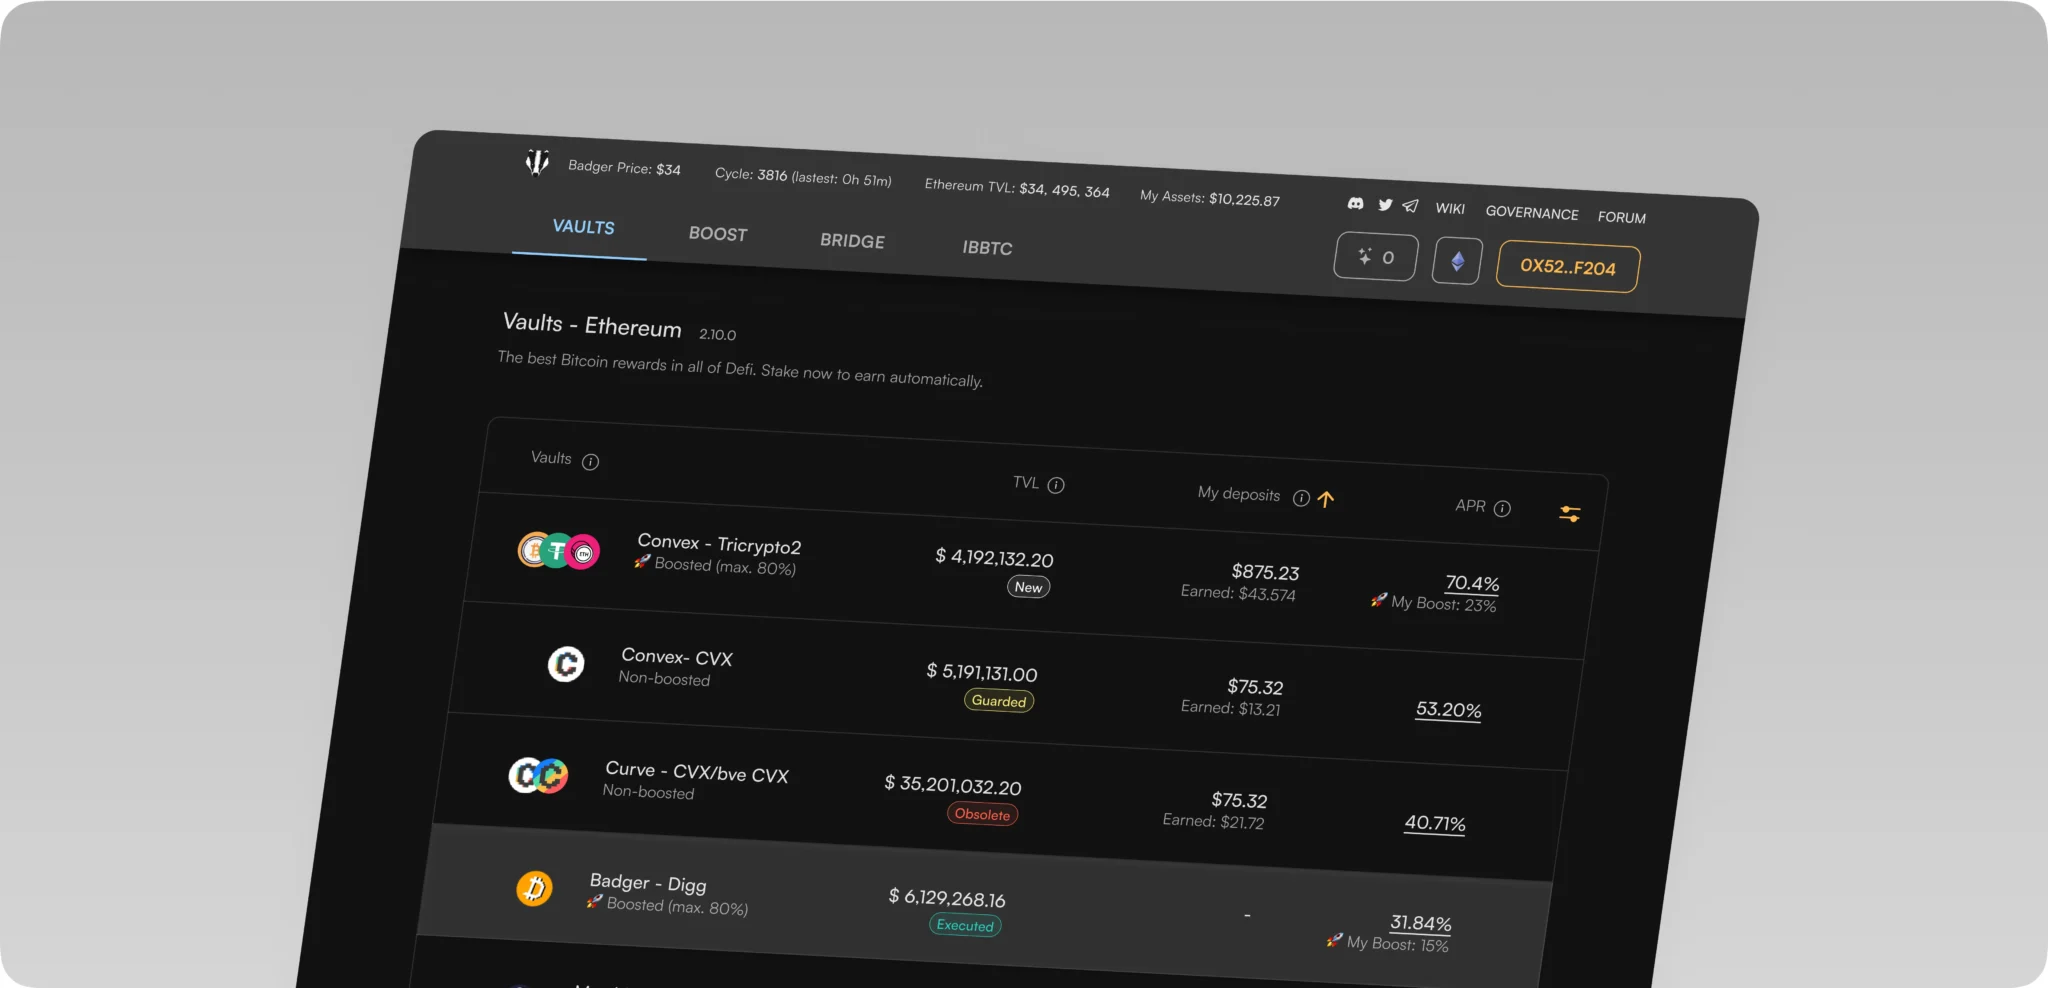Open the Discord icon link
This screenshot has height=988, width=2048.
(x=1355, y=203)
